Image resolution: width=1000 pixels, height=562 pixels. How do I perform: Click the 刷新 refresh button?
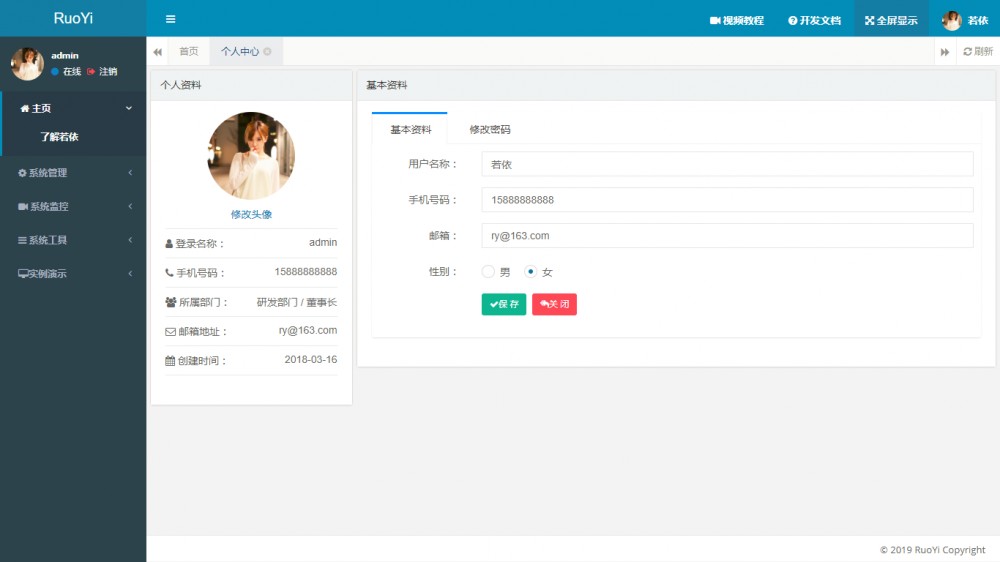tap(978, 52)
